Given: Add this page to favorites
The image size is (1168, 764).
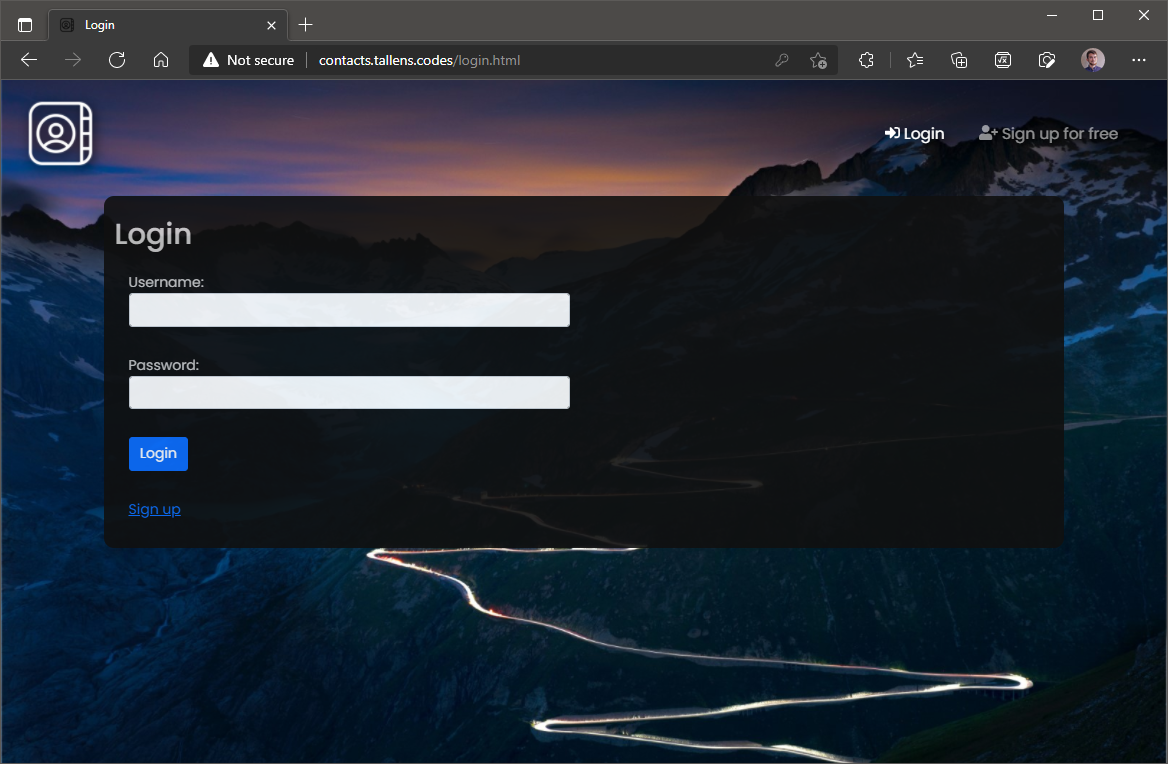Looking at the screenshot, I should [x=818, y=60].
